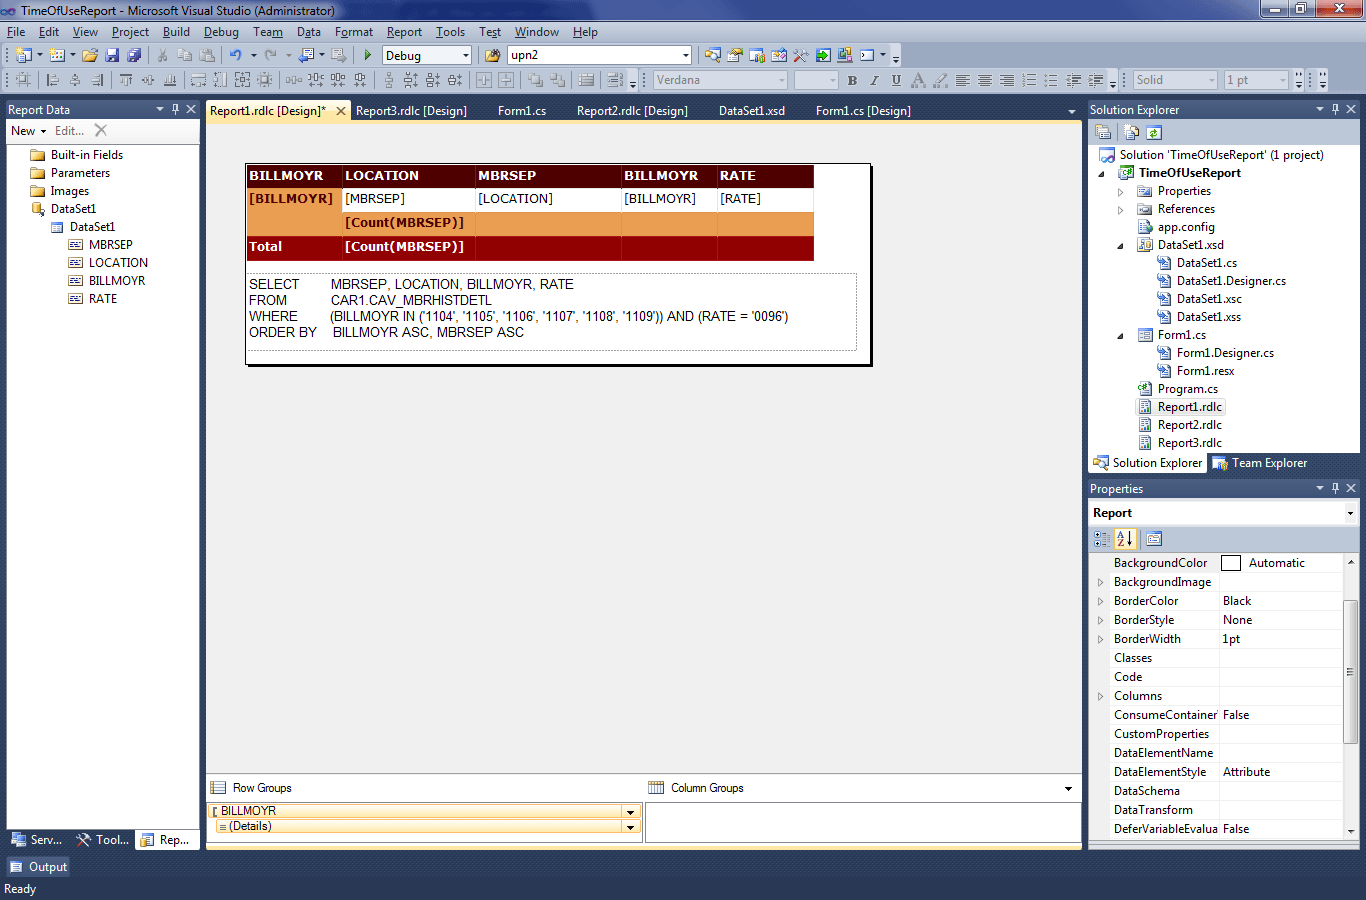Select the LOCATION field under DataSet1
This screenshot has width=1366, height=900.
(x=118, y=263)
